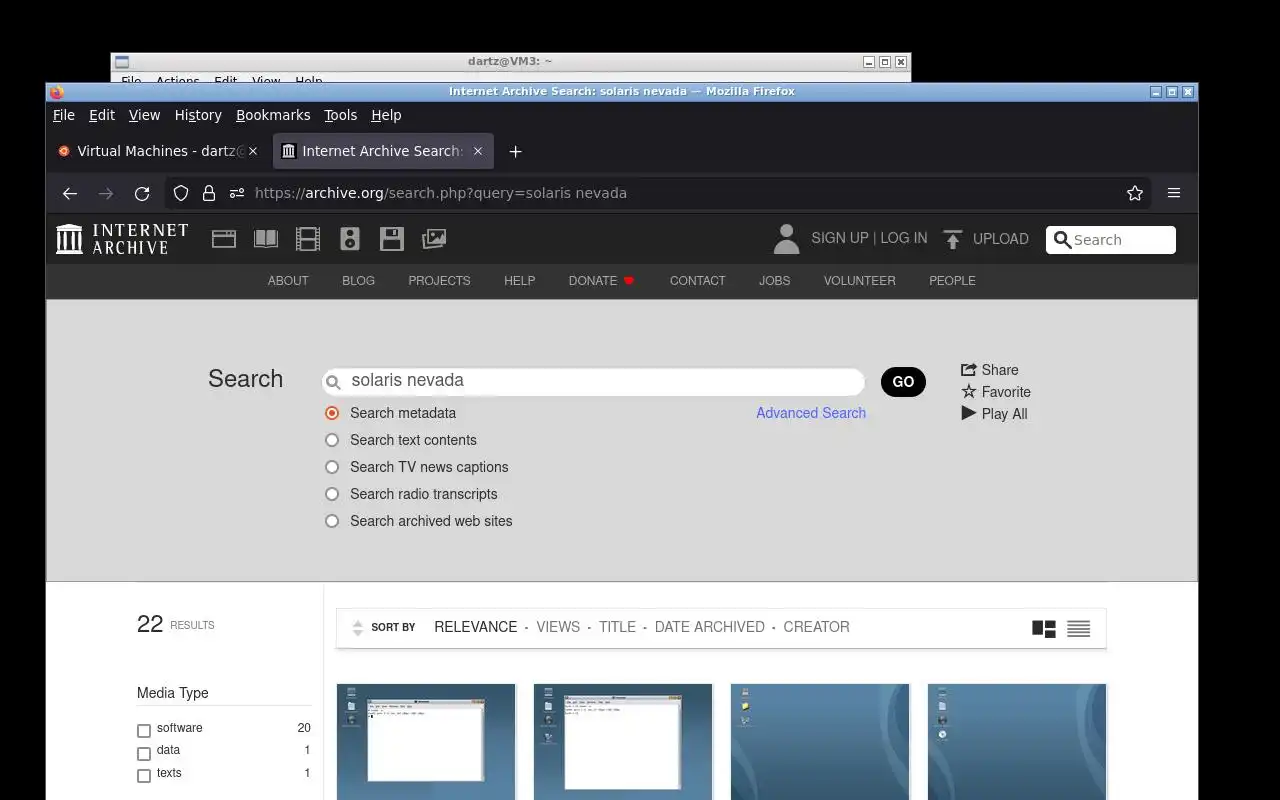Image resolution: width=1280 pixels, height=800 pixels.
Task: Open a new tab with plus button
Action: 515,151
